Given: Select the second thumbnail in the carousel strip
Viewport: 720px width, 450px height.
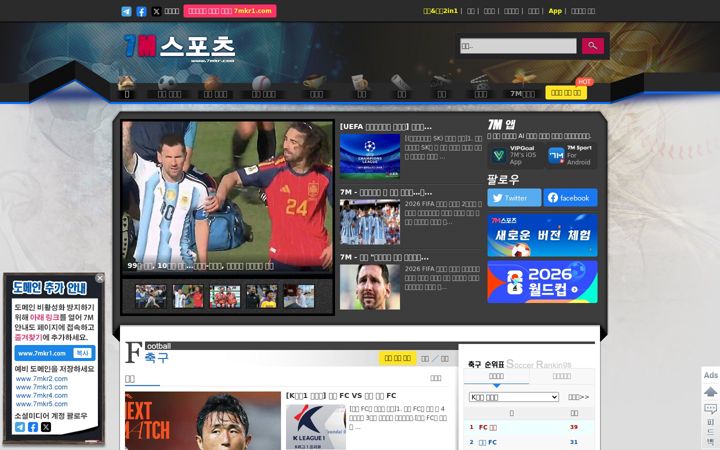Looking at the screenshot, I should click(x=188, y=296).
